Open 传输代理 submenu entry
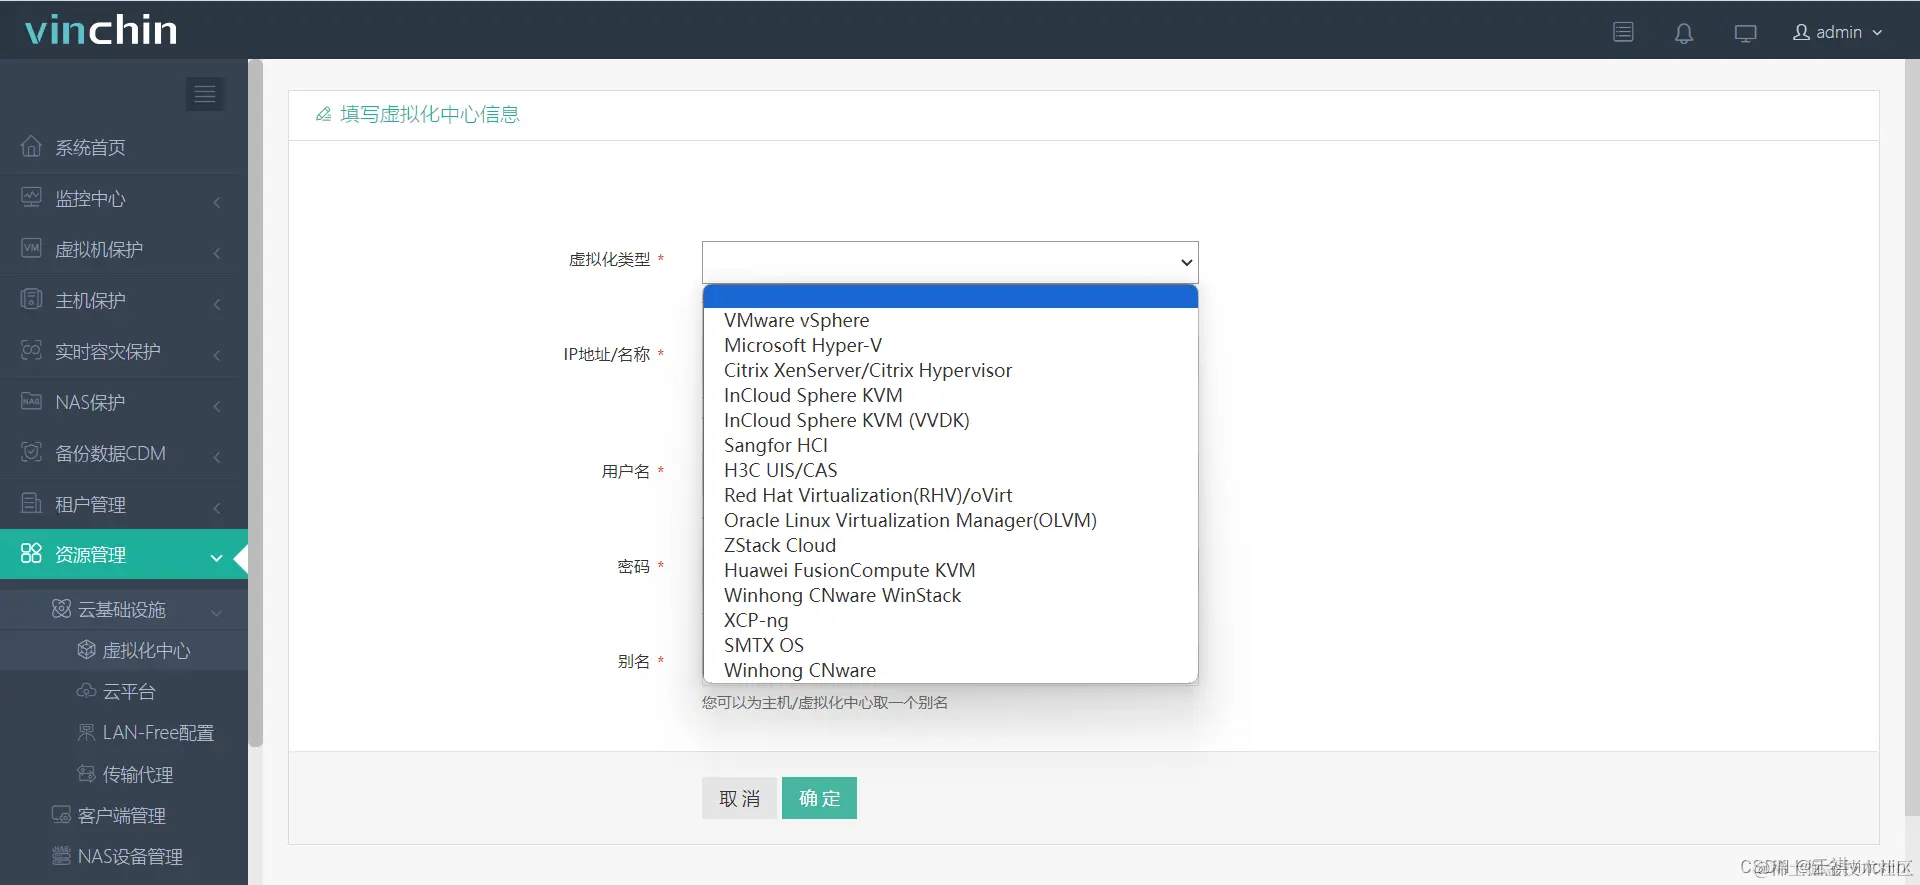Image resolution: width=1920 pixels, height=885 pixels. coord(124,774)
